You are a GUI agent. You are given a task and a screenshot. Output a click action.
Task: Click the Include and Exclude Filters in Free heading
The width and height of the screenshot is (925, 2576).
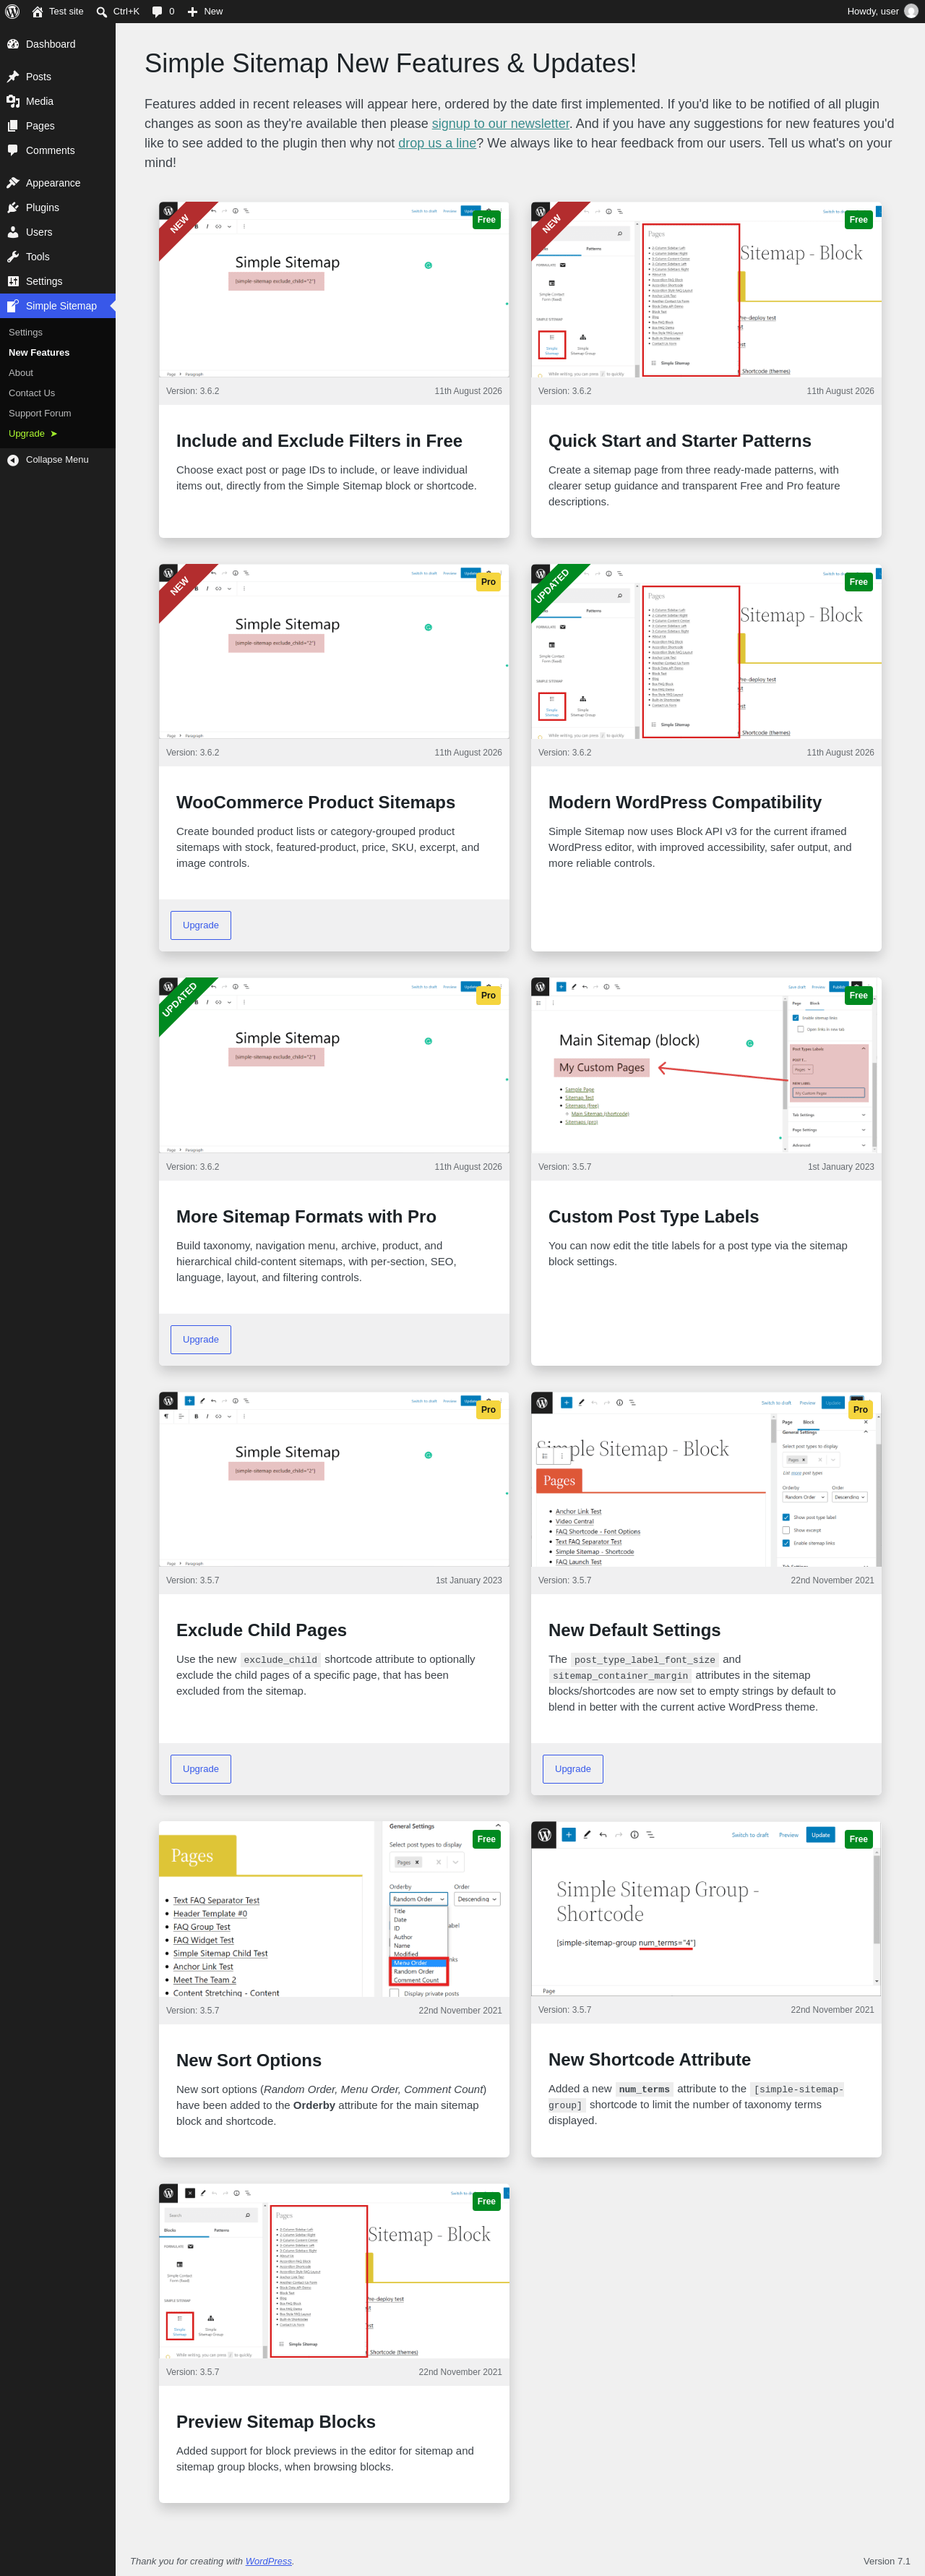(319, 441)
